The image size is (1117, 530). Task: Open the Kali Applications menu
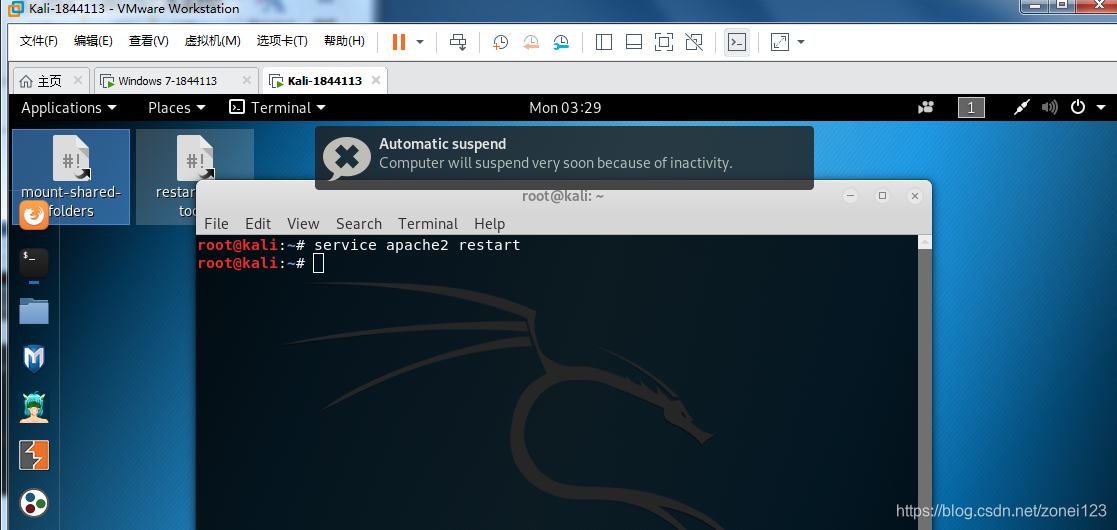coord(69,108)
